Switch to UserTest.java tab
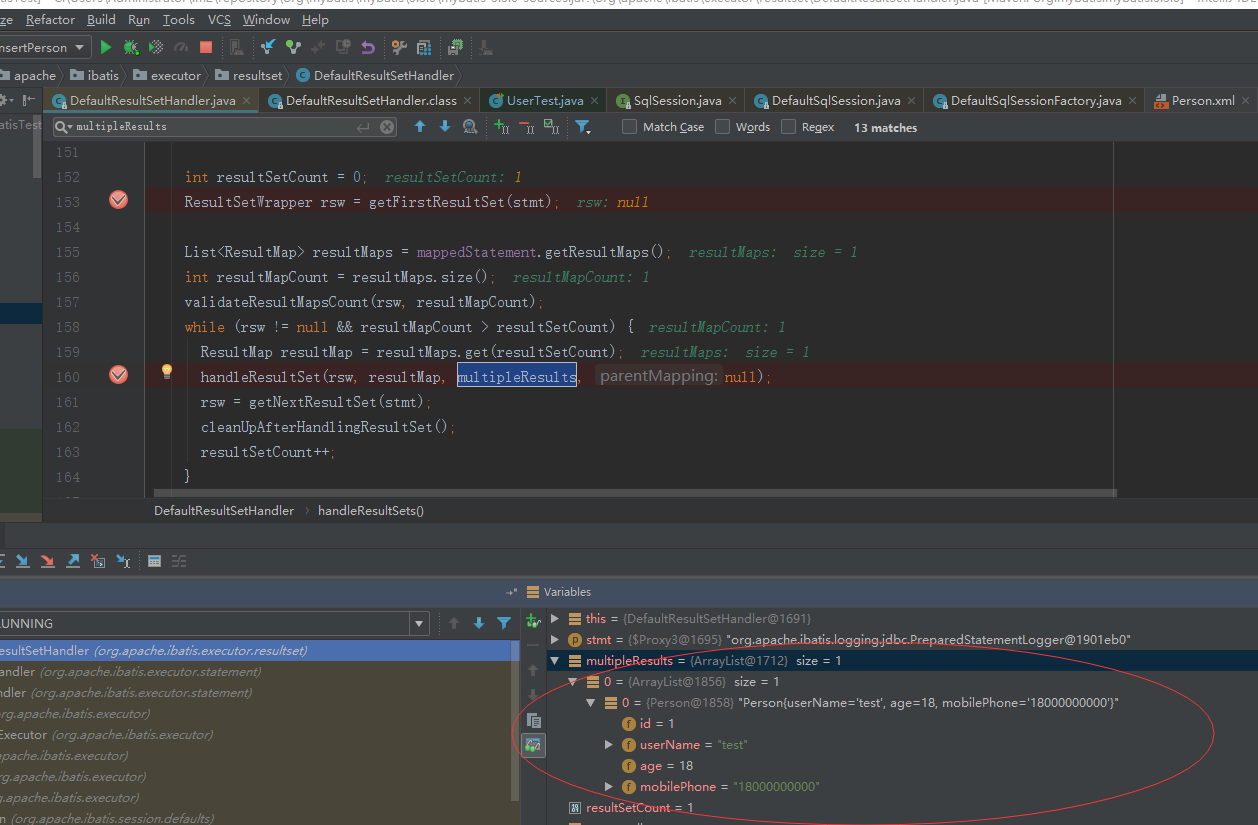The height and width of the screenshot is (825, 1258). 544,101
